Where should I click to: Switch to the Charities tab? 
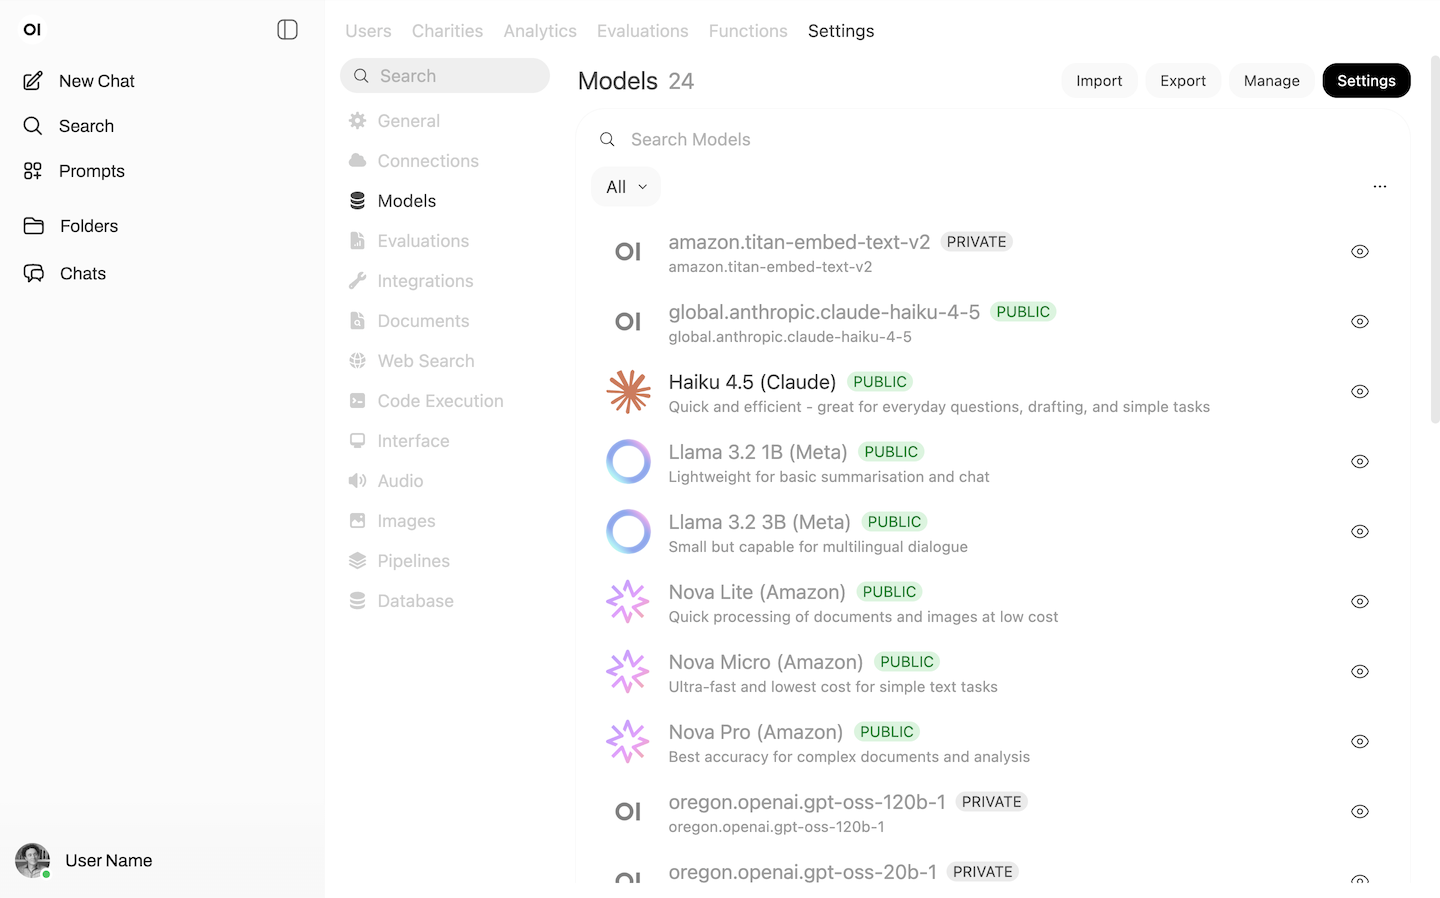(x=447, y=31)
